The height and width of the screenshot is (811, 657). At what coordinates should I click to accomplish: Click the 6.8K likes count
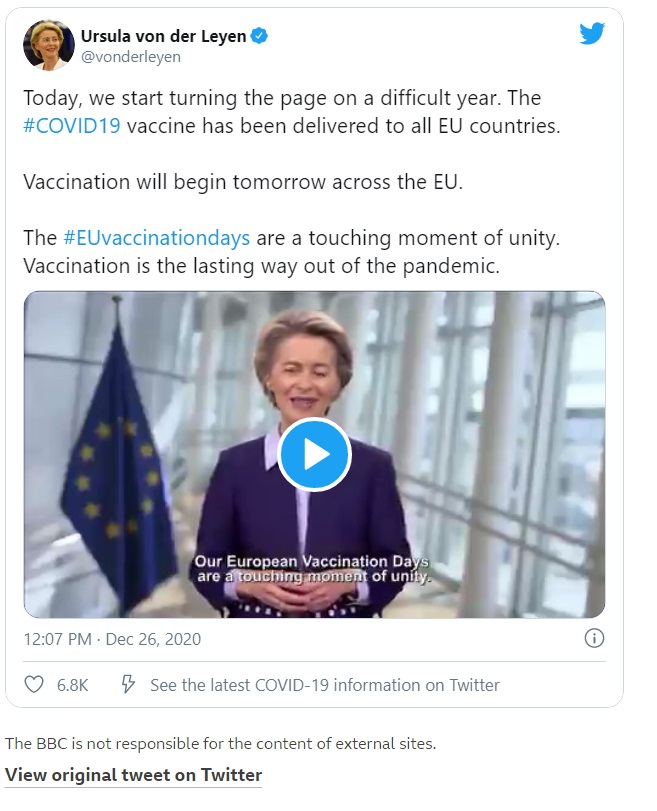[72, 685]
